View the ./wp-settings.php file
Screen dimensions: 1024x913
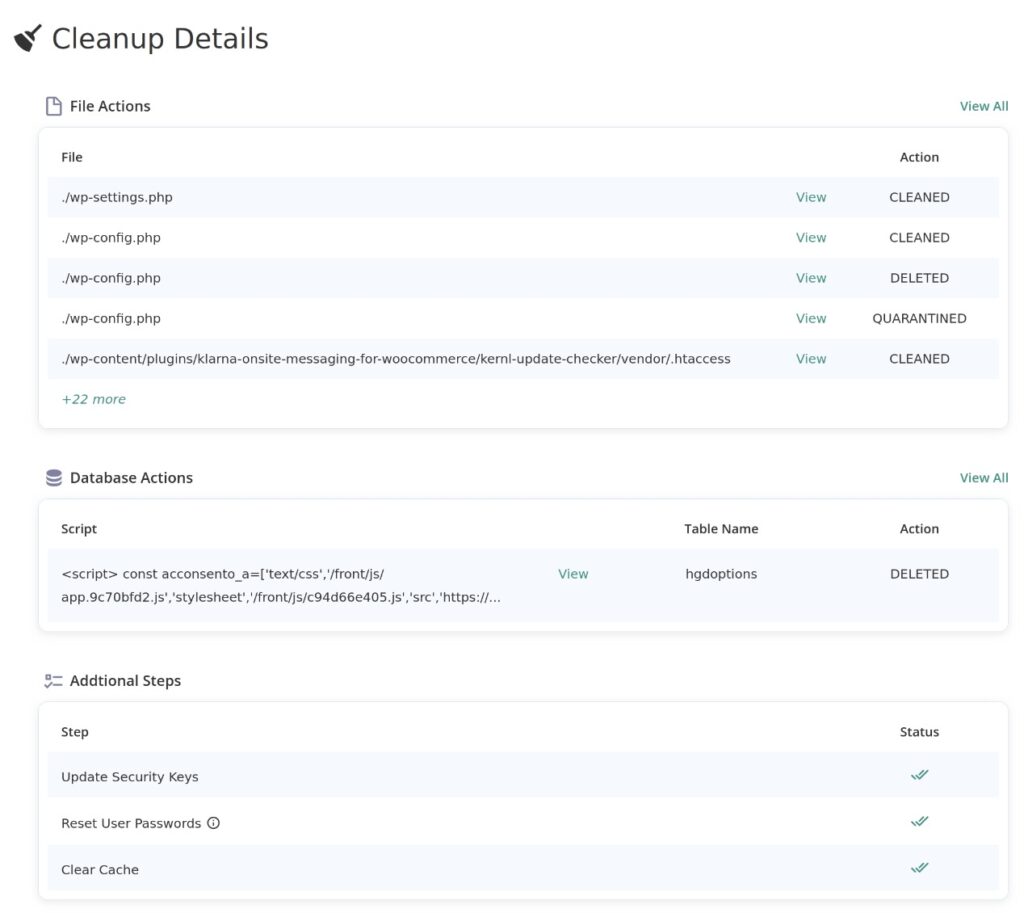(810, 197)
